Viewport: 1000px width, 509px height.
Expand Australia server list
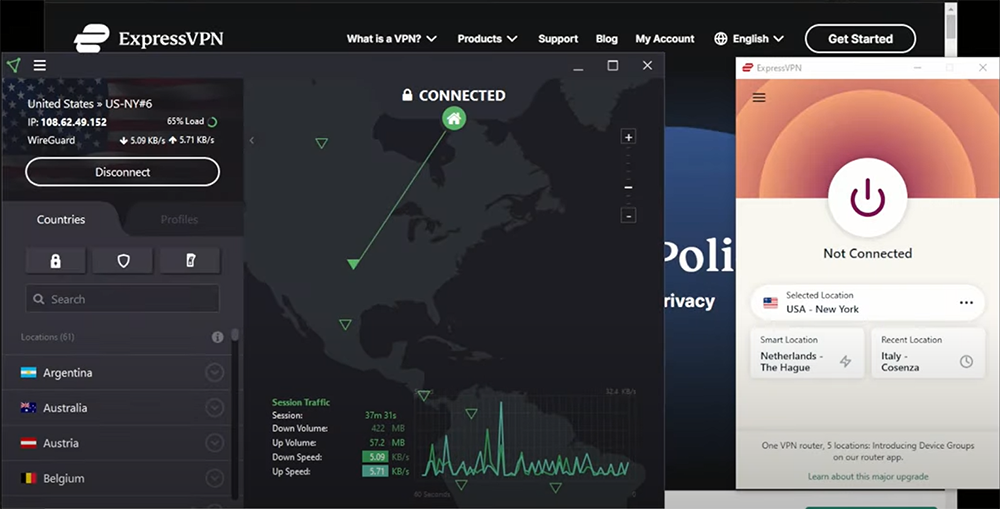coord(215,408)
